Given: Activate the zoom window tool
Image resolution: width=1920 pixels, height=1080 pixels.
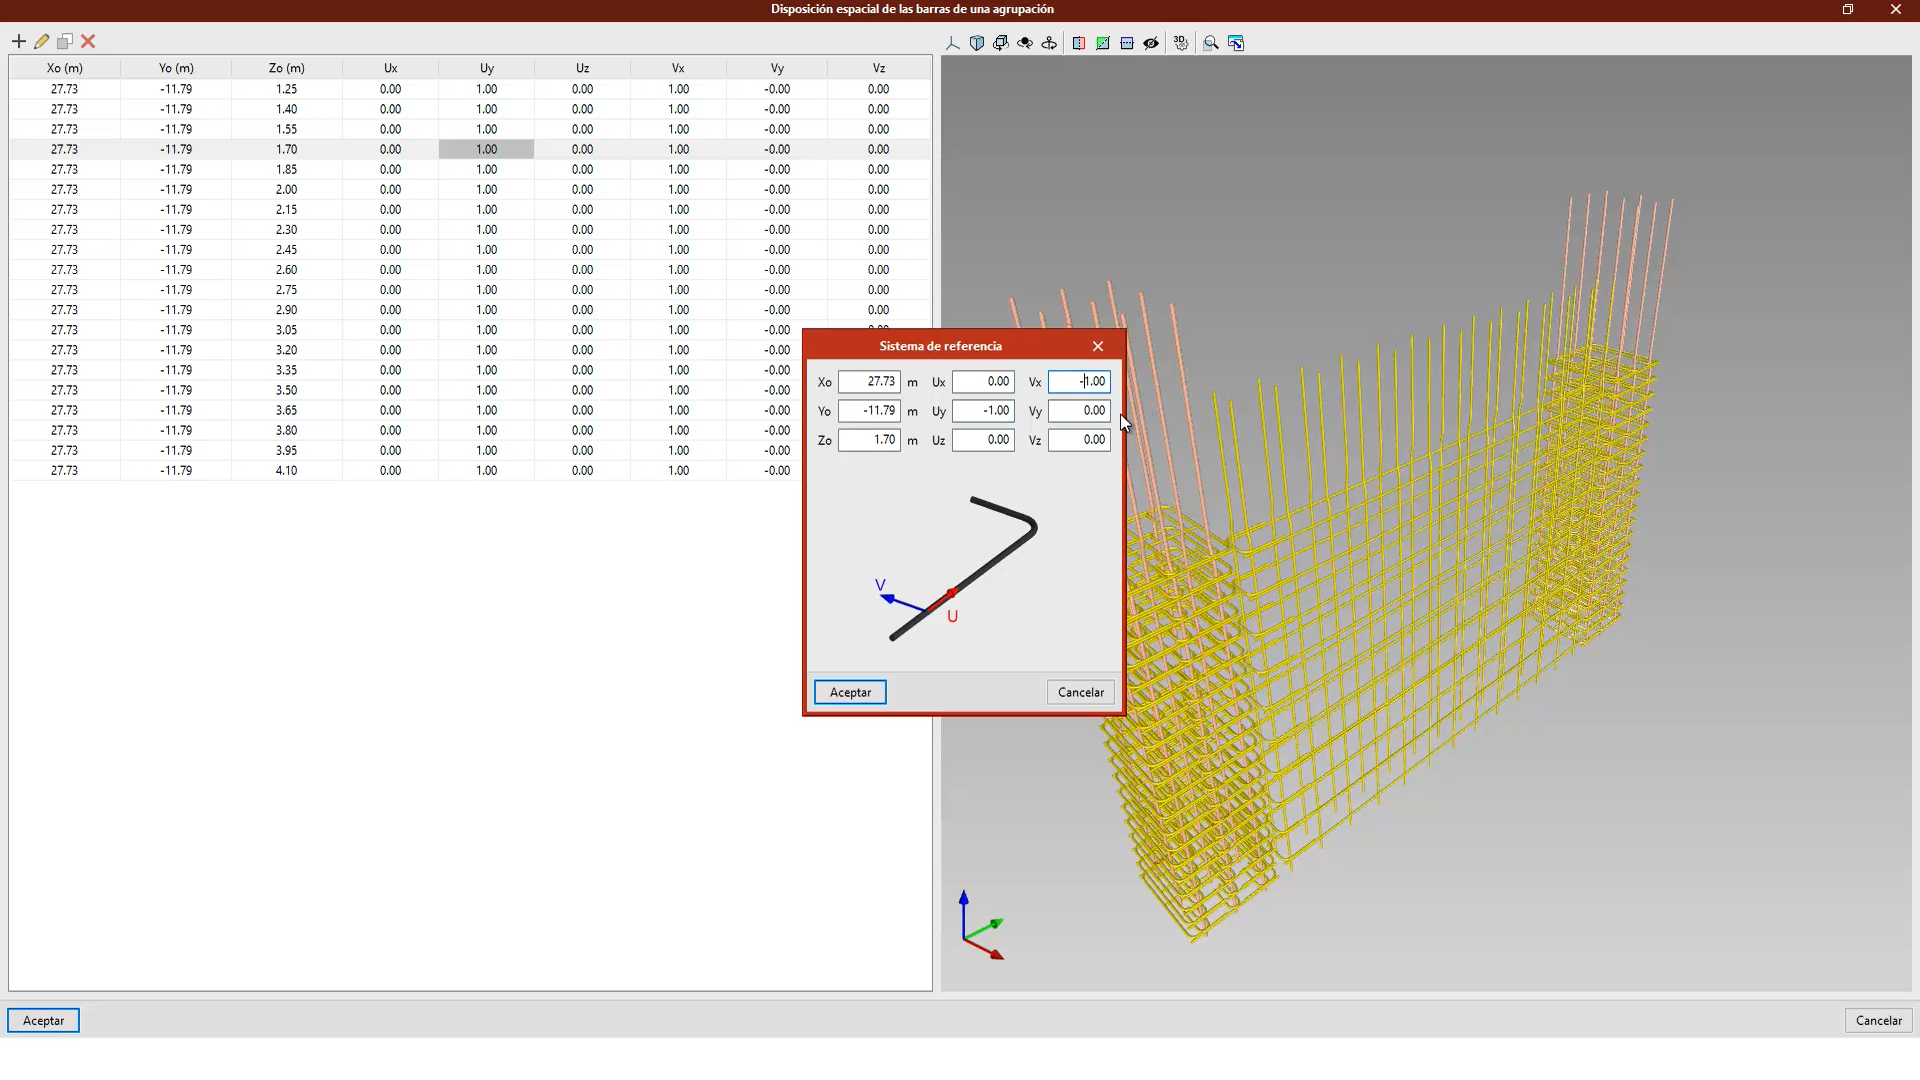Looking at the screenshot, I should tap(1211, 43).
